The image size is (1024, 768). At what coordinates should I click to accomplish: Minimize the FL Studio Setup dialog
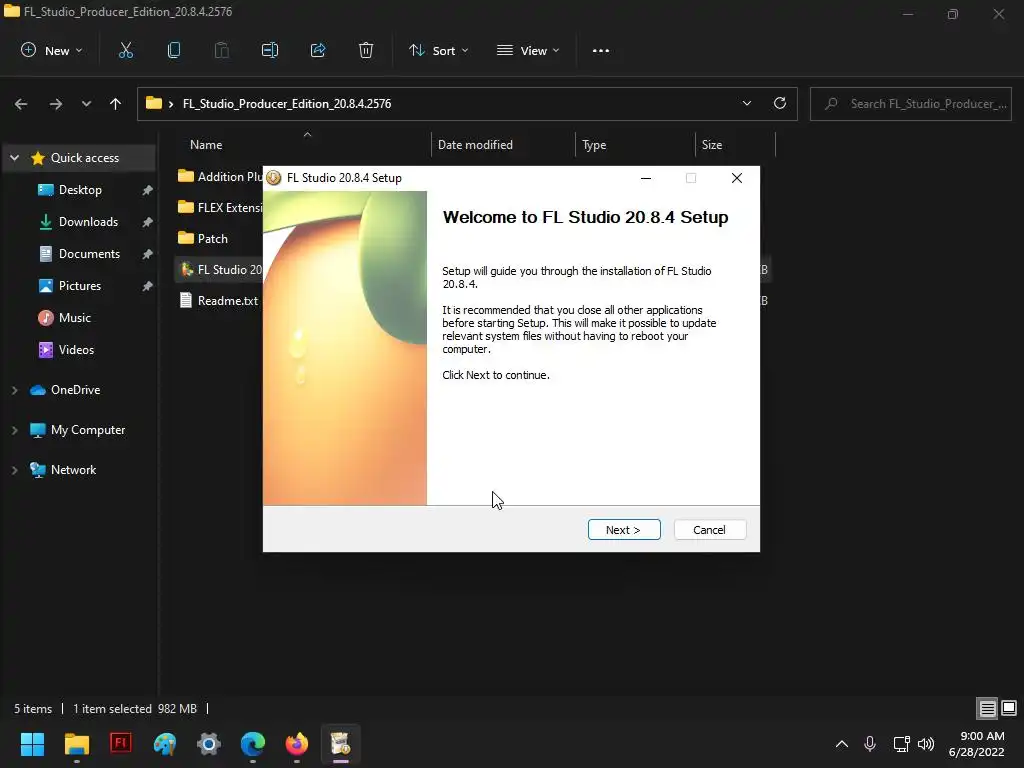tap(646, 178)
